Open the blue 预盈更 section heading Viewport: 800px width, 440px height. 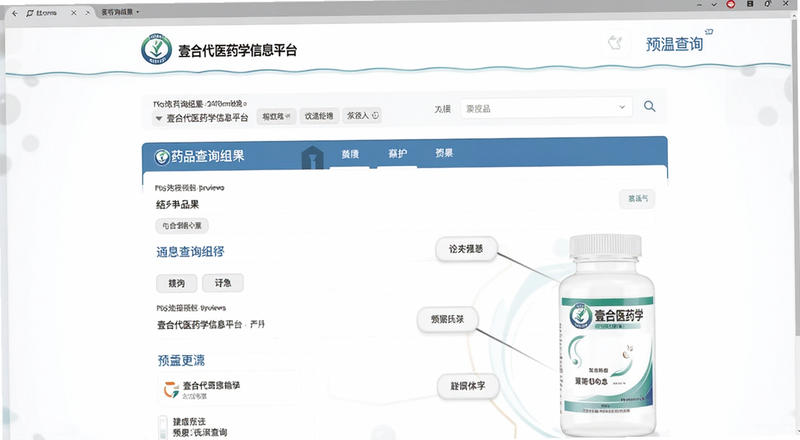pyautogui.click(x=181, y=360)
